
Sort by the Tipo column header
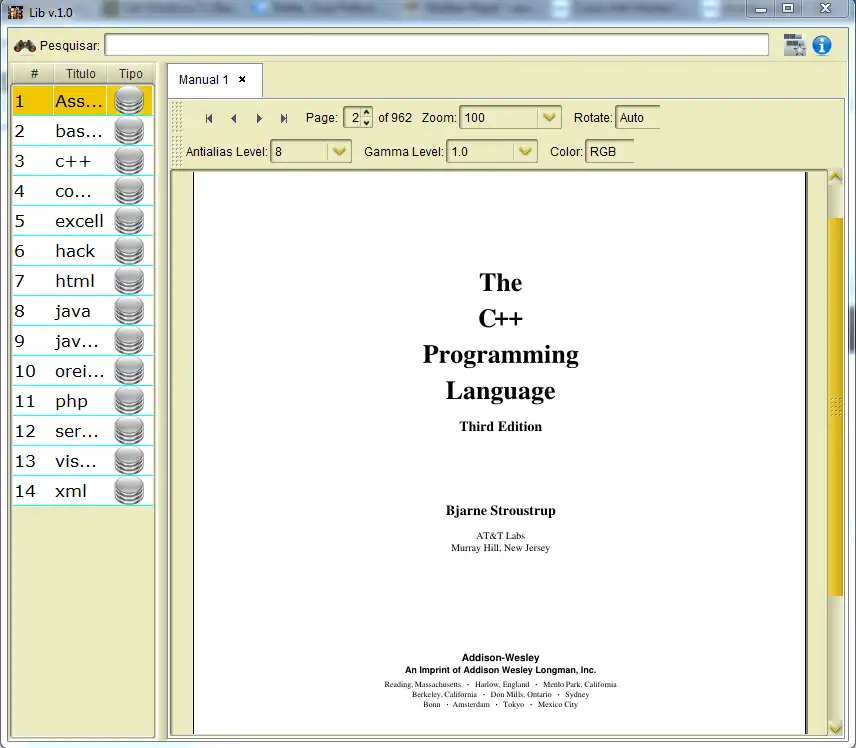click(130, 74)
